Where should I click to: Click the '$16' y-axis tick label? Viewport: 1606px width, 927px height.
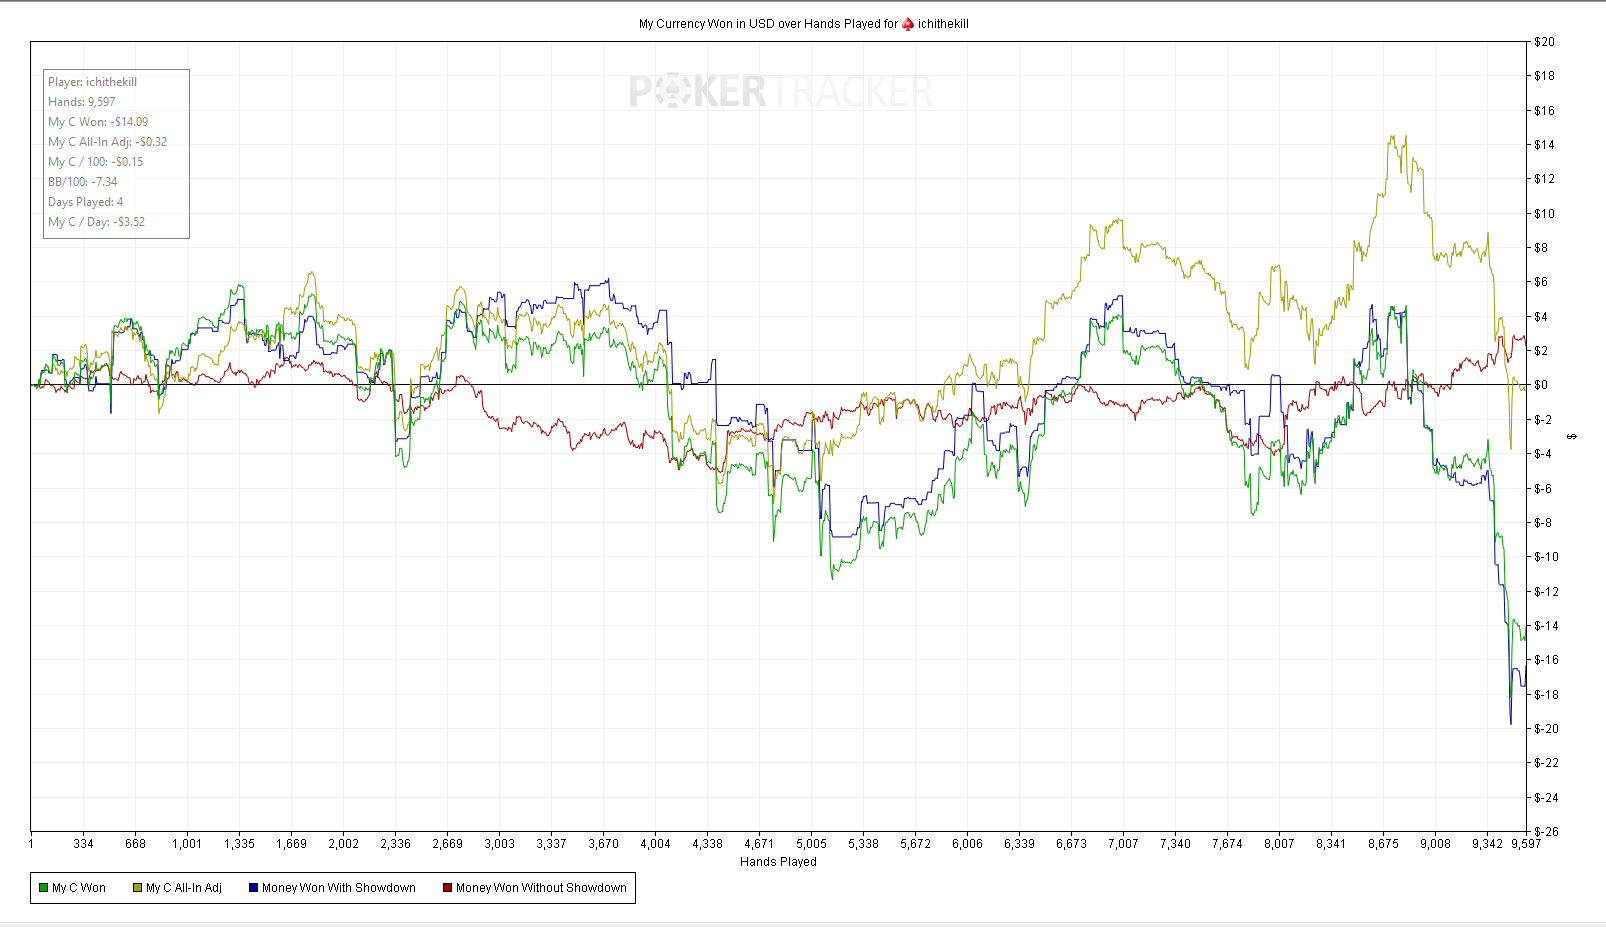[x=1544, y=111]
